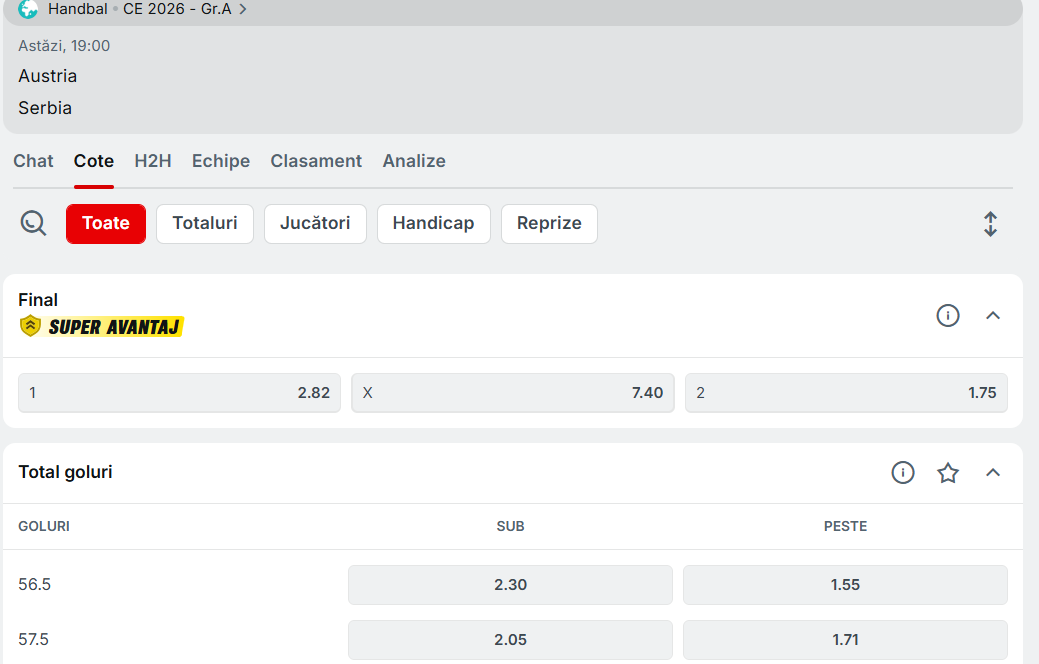Click the Super Avantaj badge

pyautogui.click(x=102, y=326)
